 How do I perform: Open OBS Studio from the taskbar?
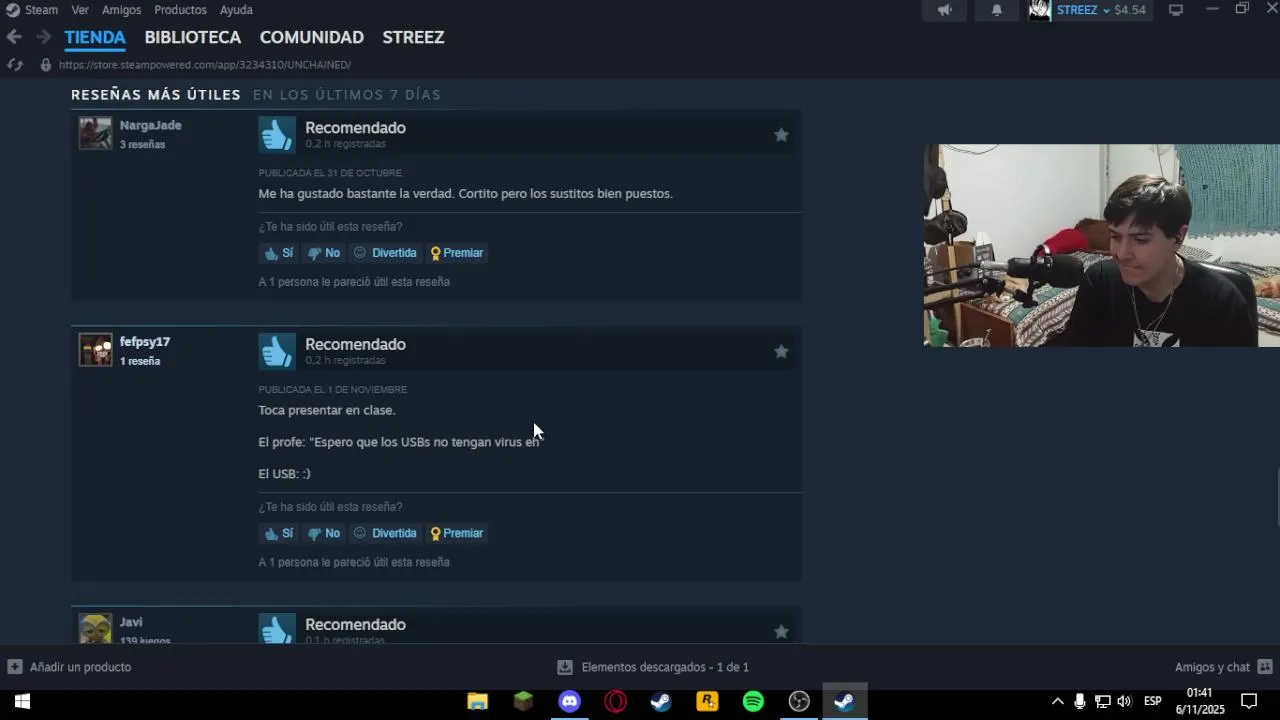pos(799,702)
